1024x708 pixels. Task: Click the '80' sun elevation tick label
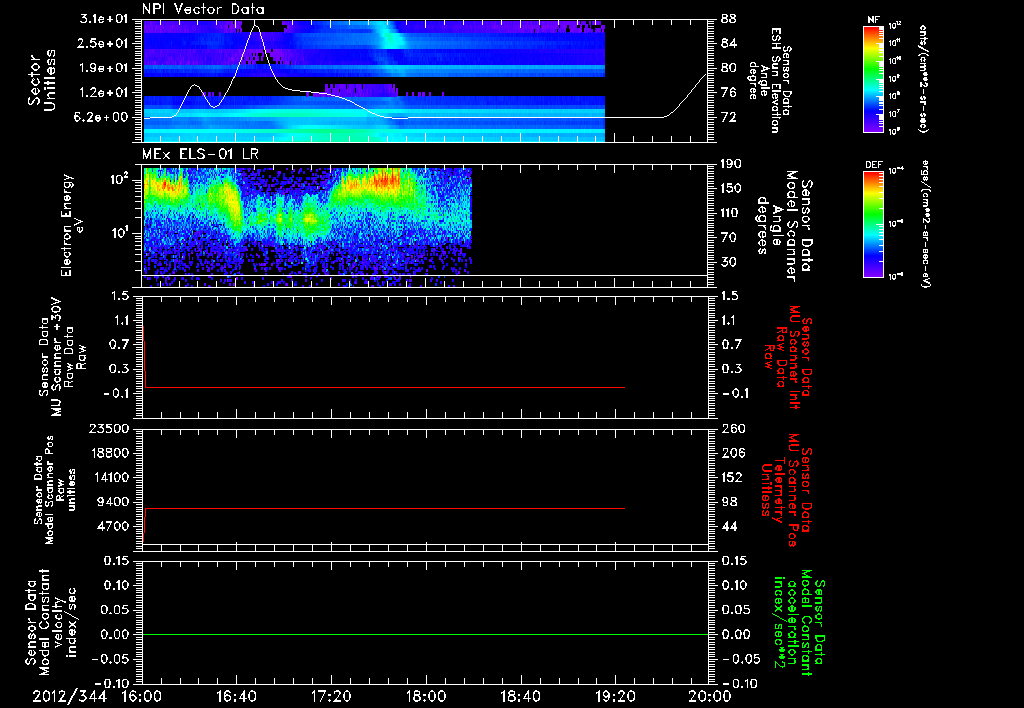(x=728, y=68)
